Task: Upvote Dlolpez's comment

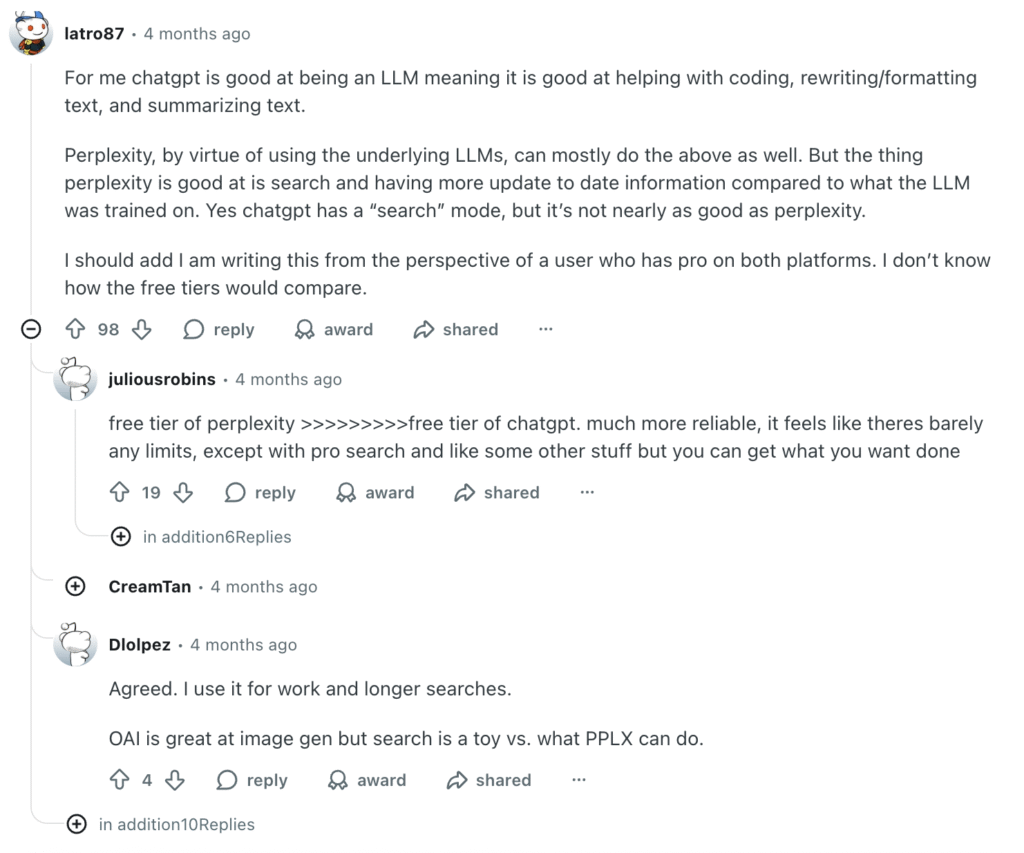Action: point(120,780)
